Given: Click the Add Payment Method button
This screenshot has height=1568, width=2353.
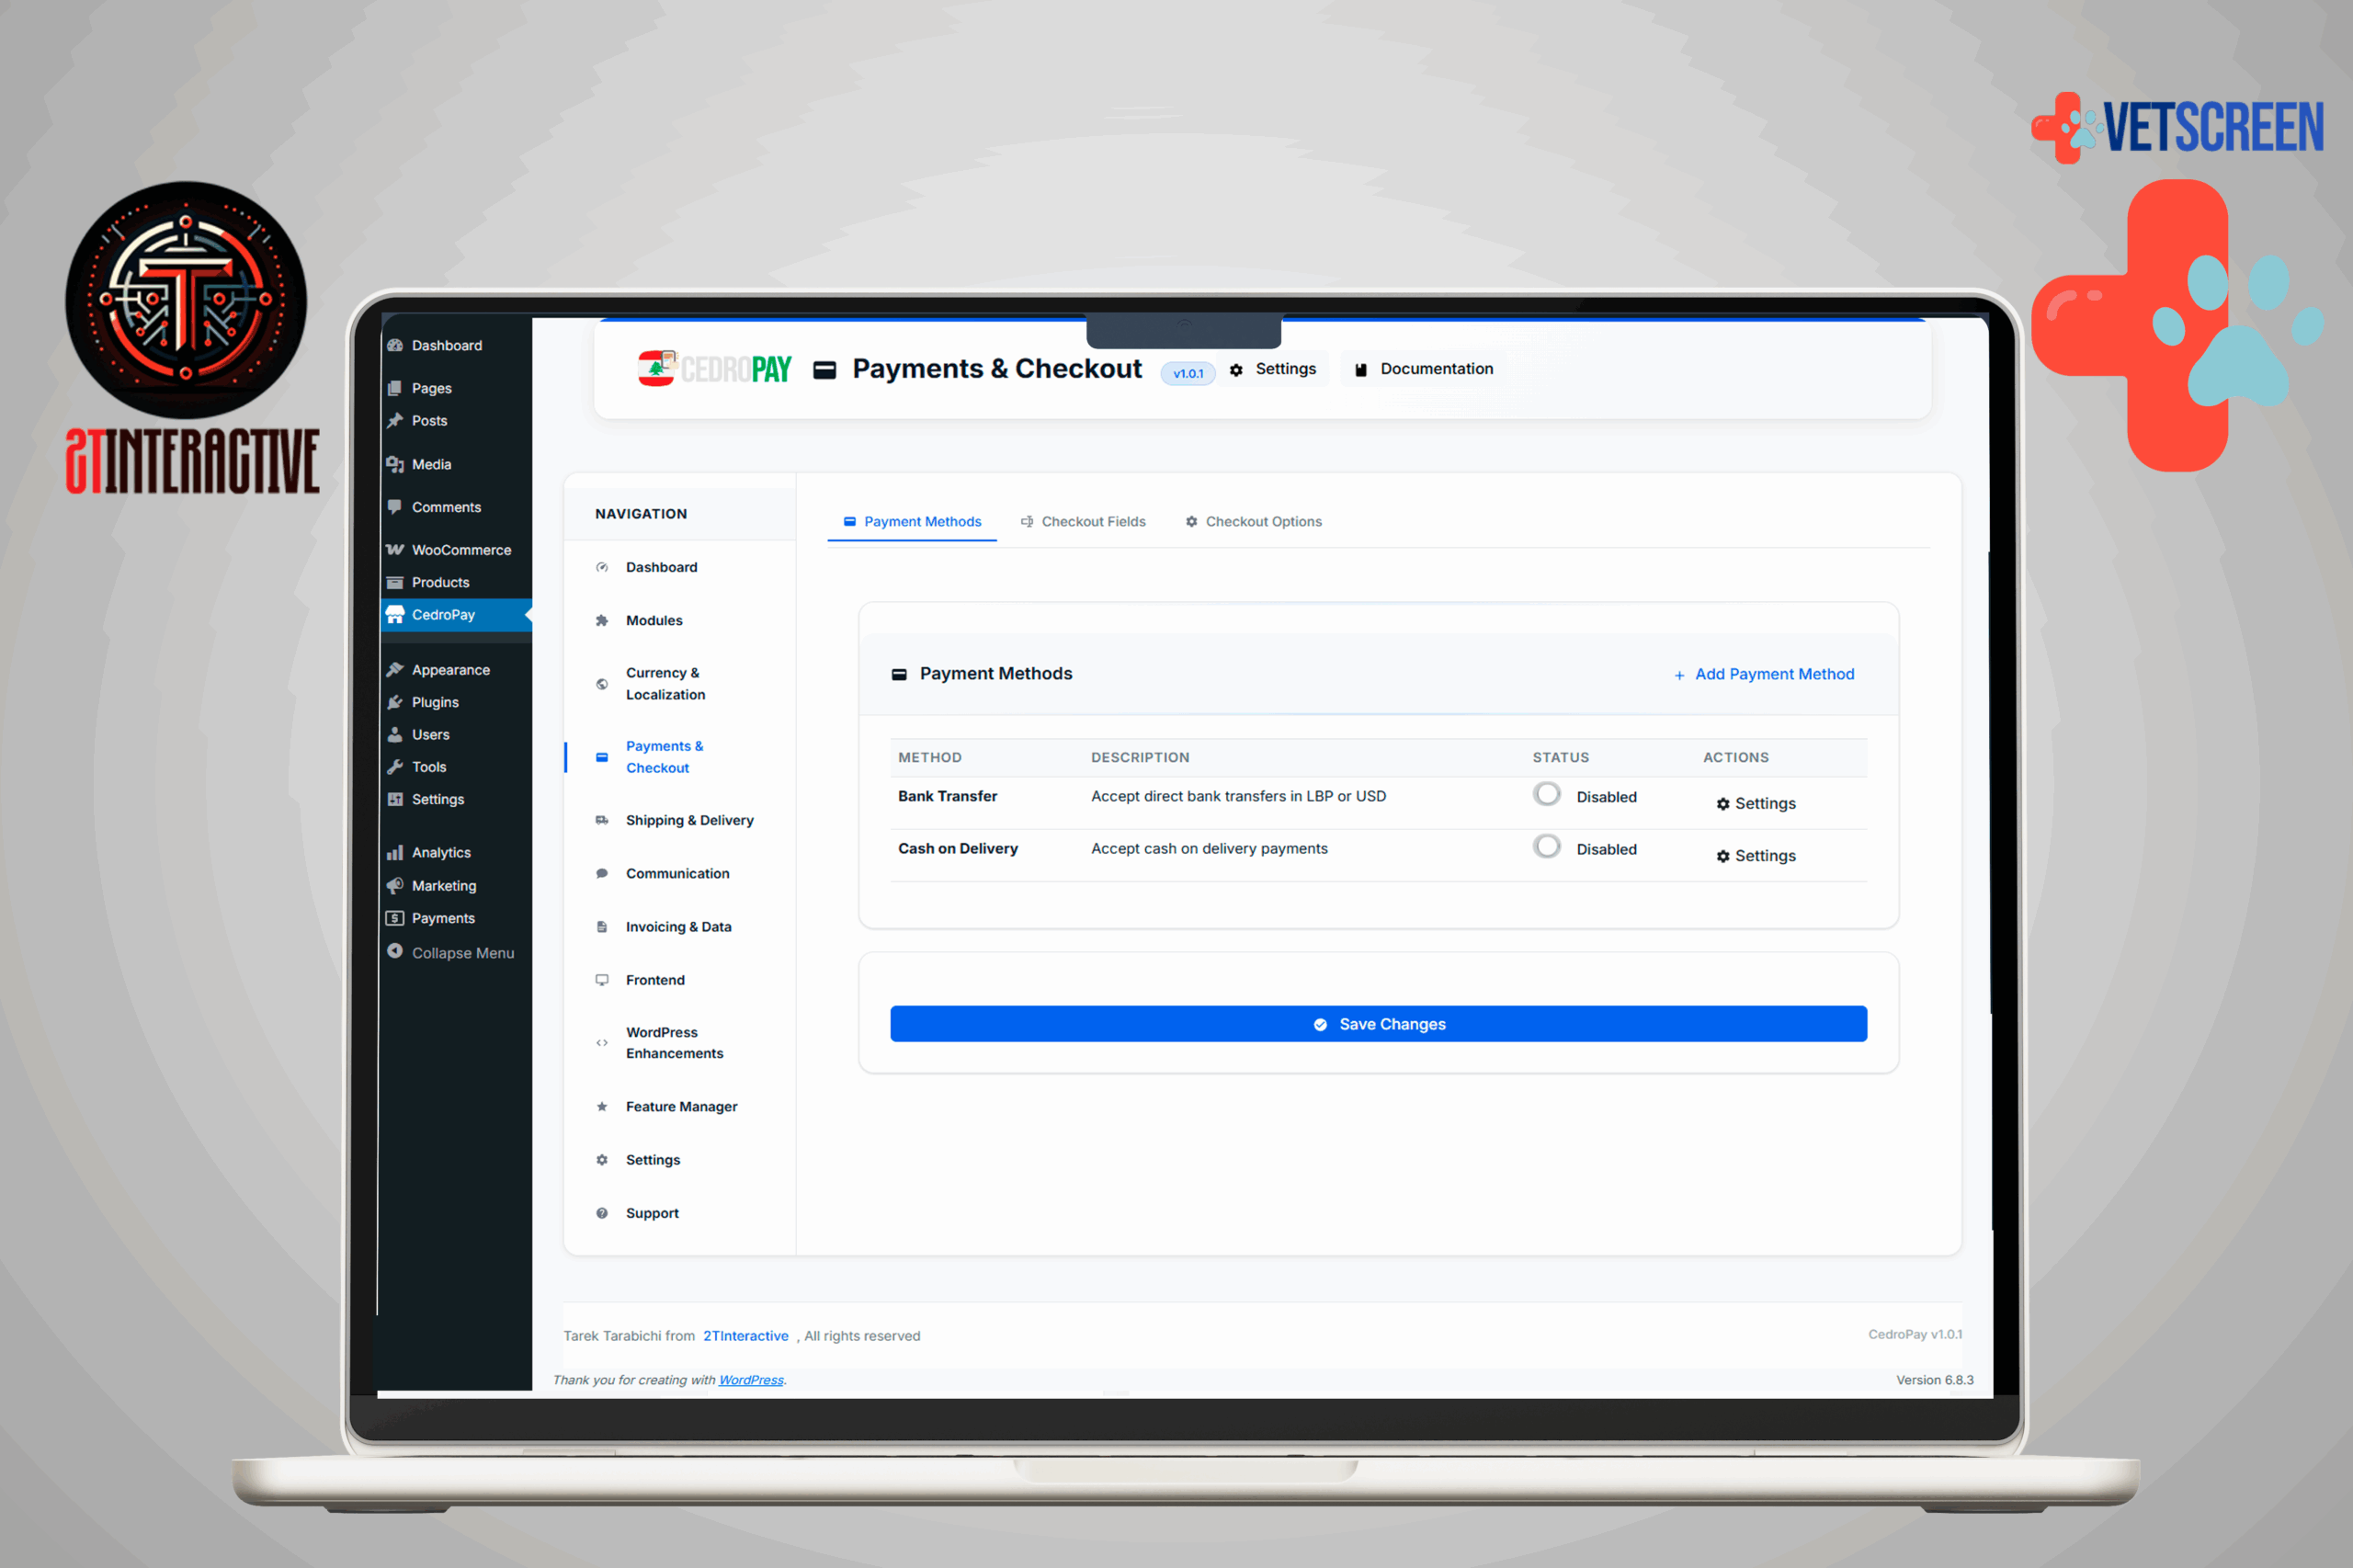Looking at the screenshot, I should click(x=1765, y=674).
